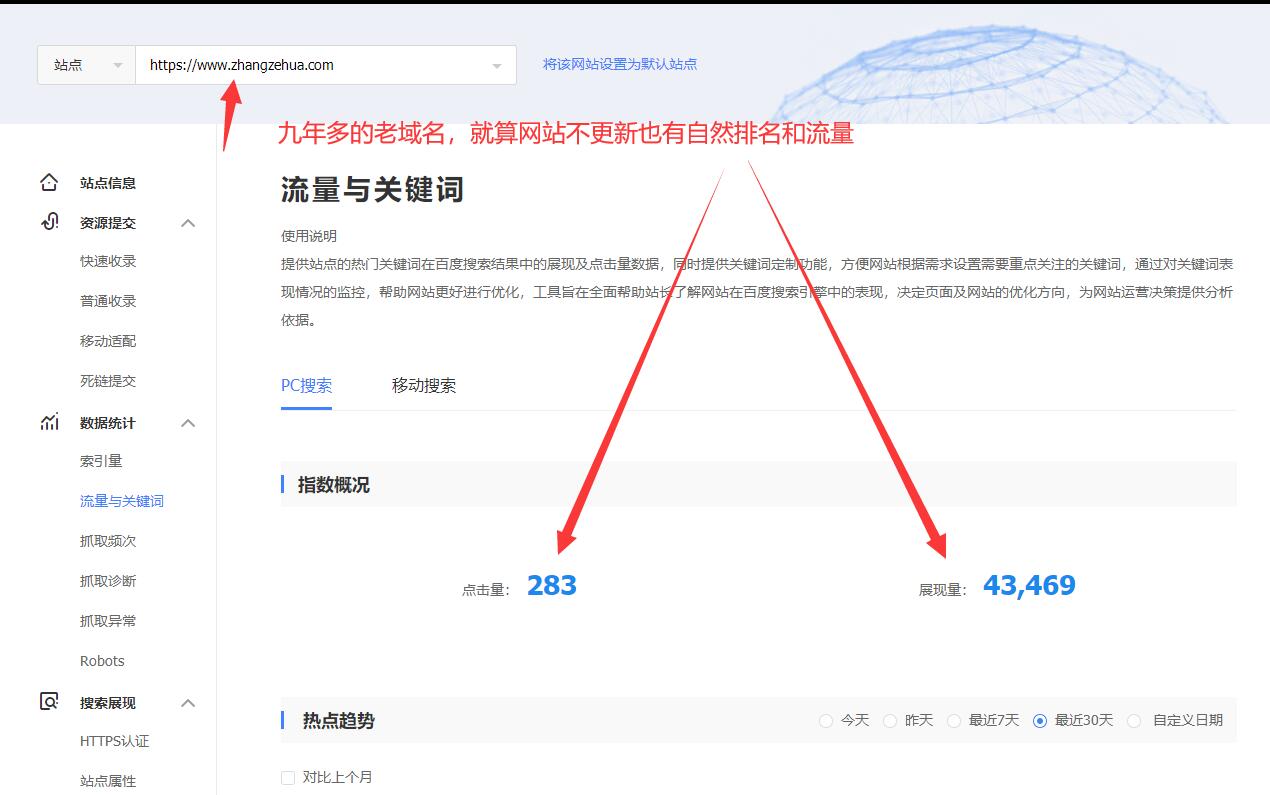The image size is (1270, 795).
Task: Choose the 自定义日期 option
Action: (x=1135, y=720)
